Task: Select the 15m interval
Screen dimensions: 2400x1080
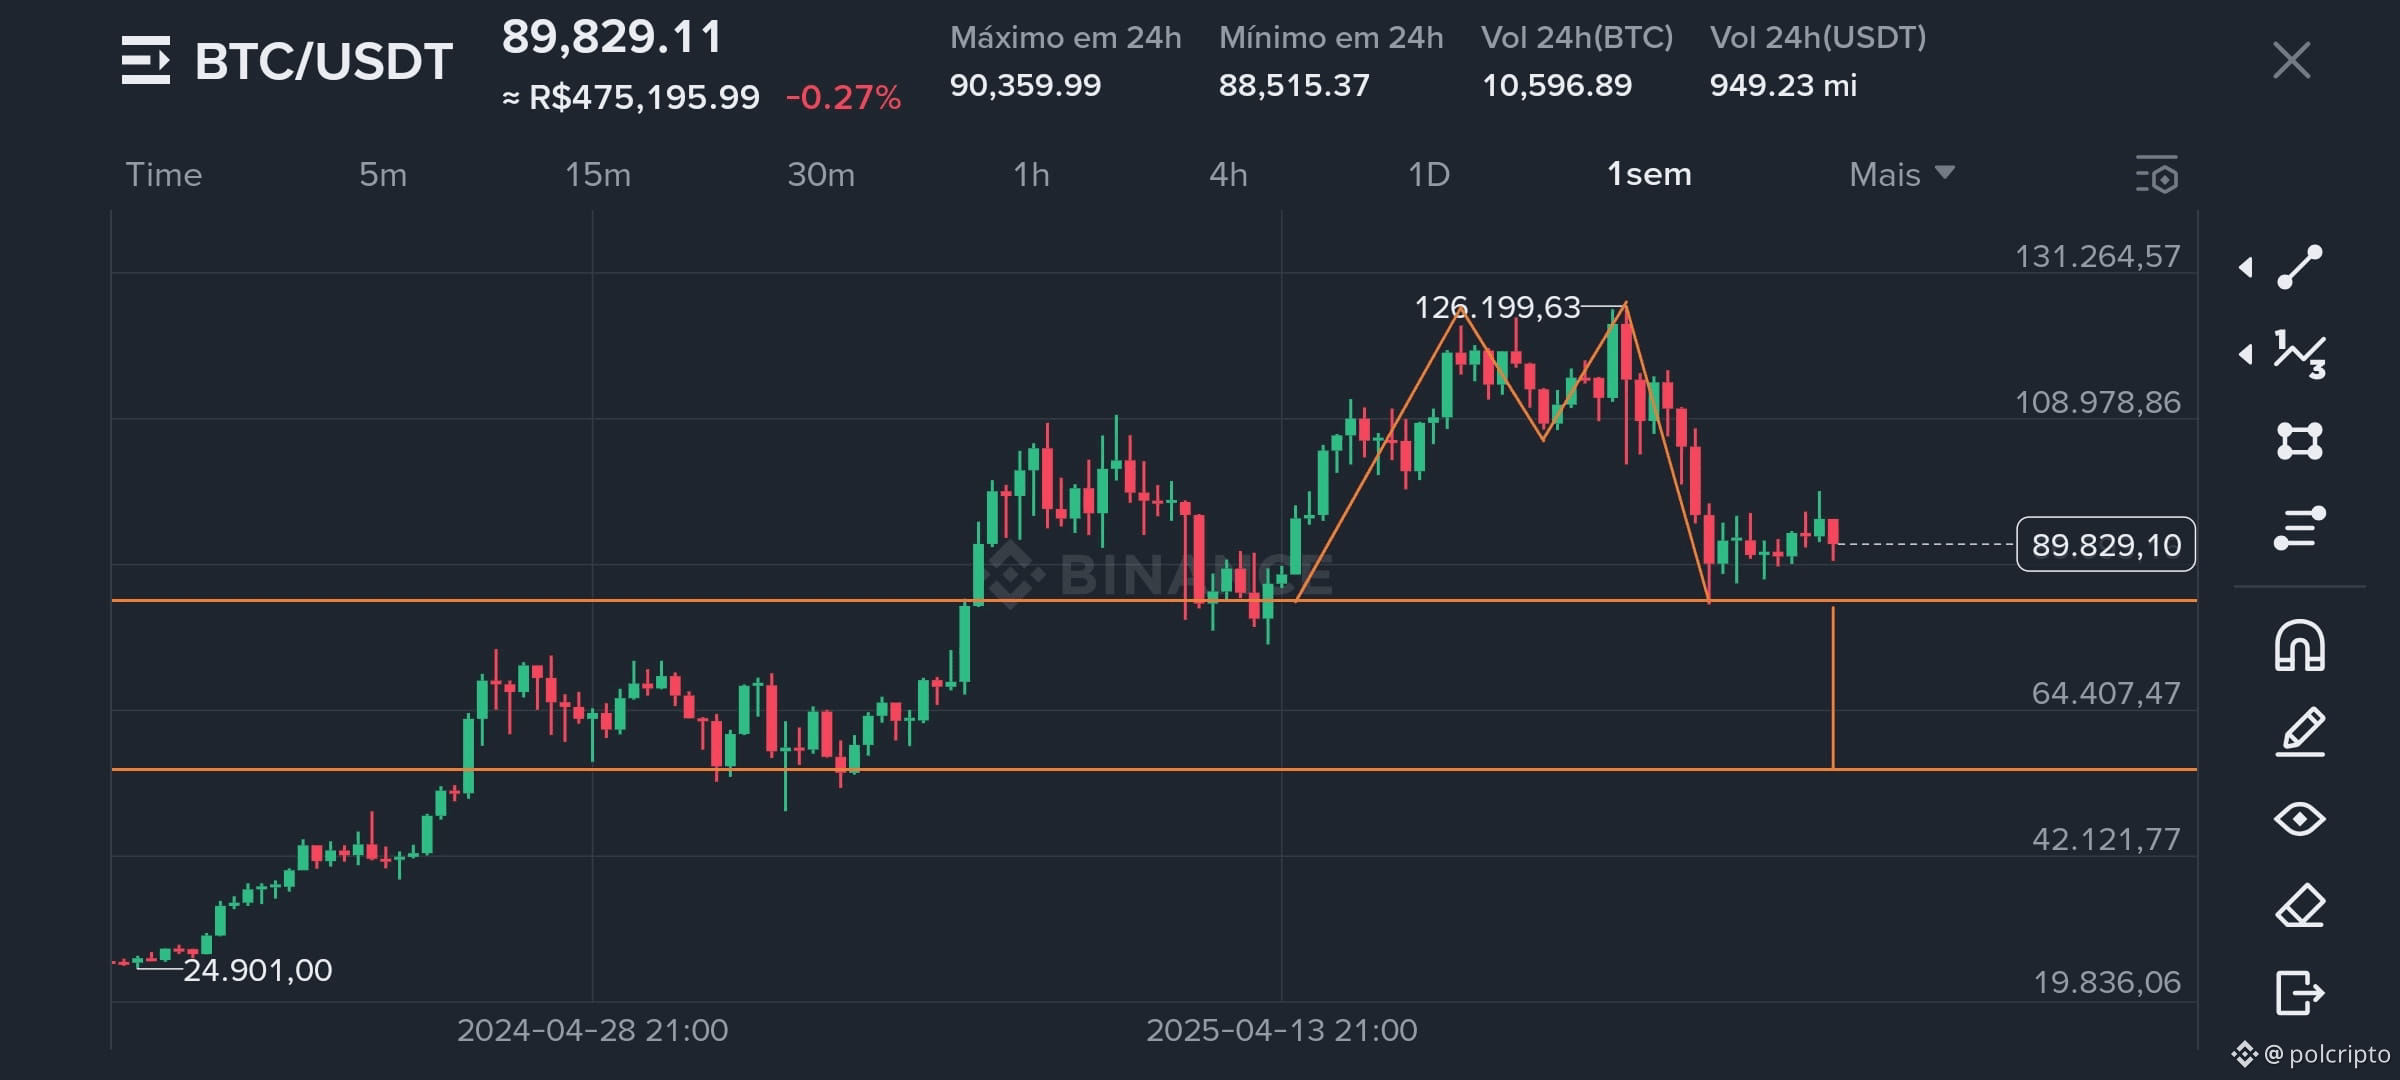Action: (x=598, y=174)
